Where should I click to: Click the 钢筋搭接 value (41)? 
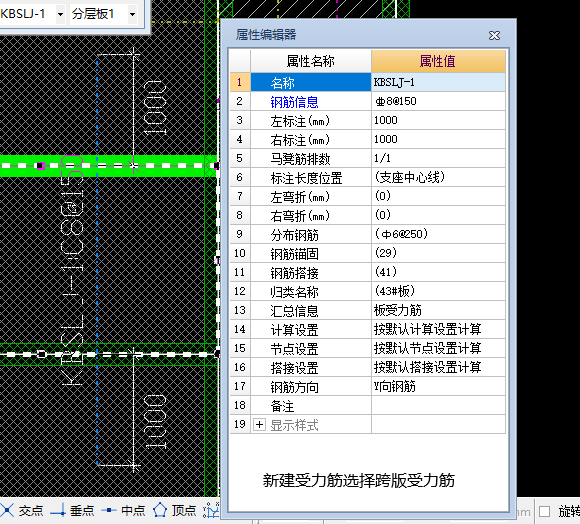(x=438, y=273)
